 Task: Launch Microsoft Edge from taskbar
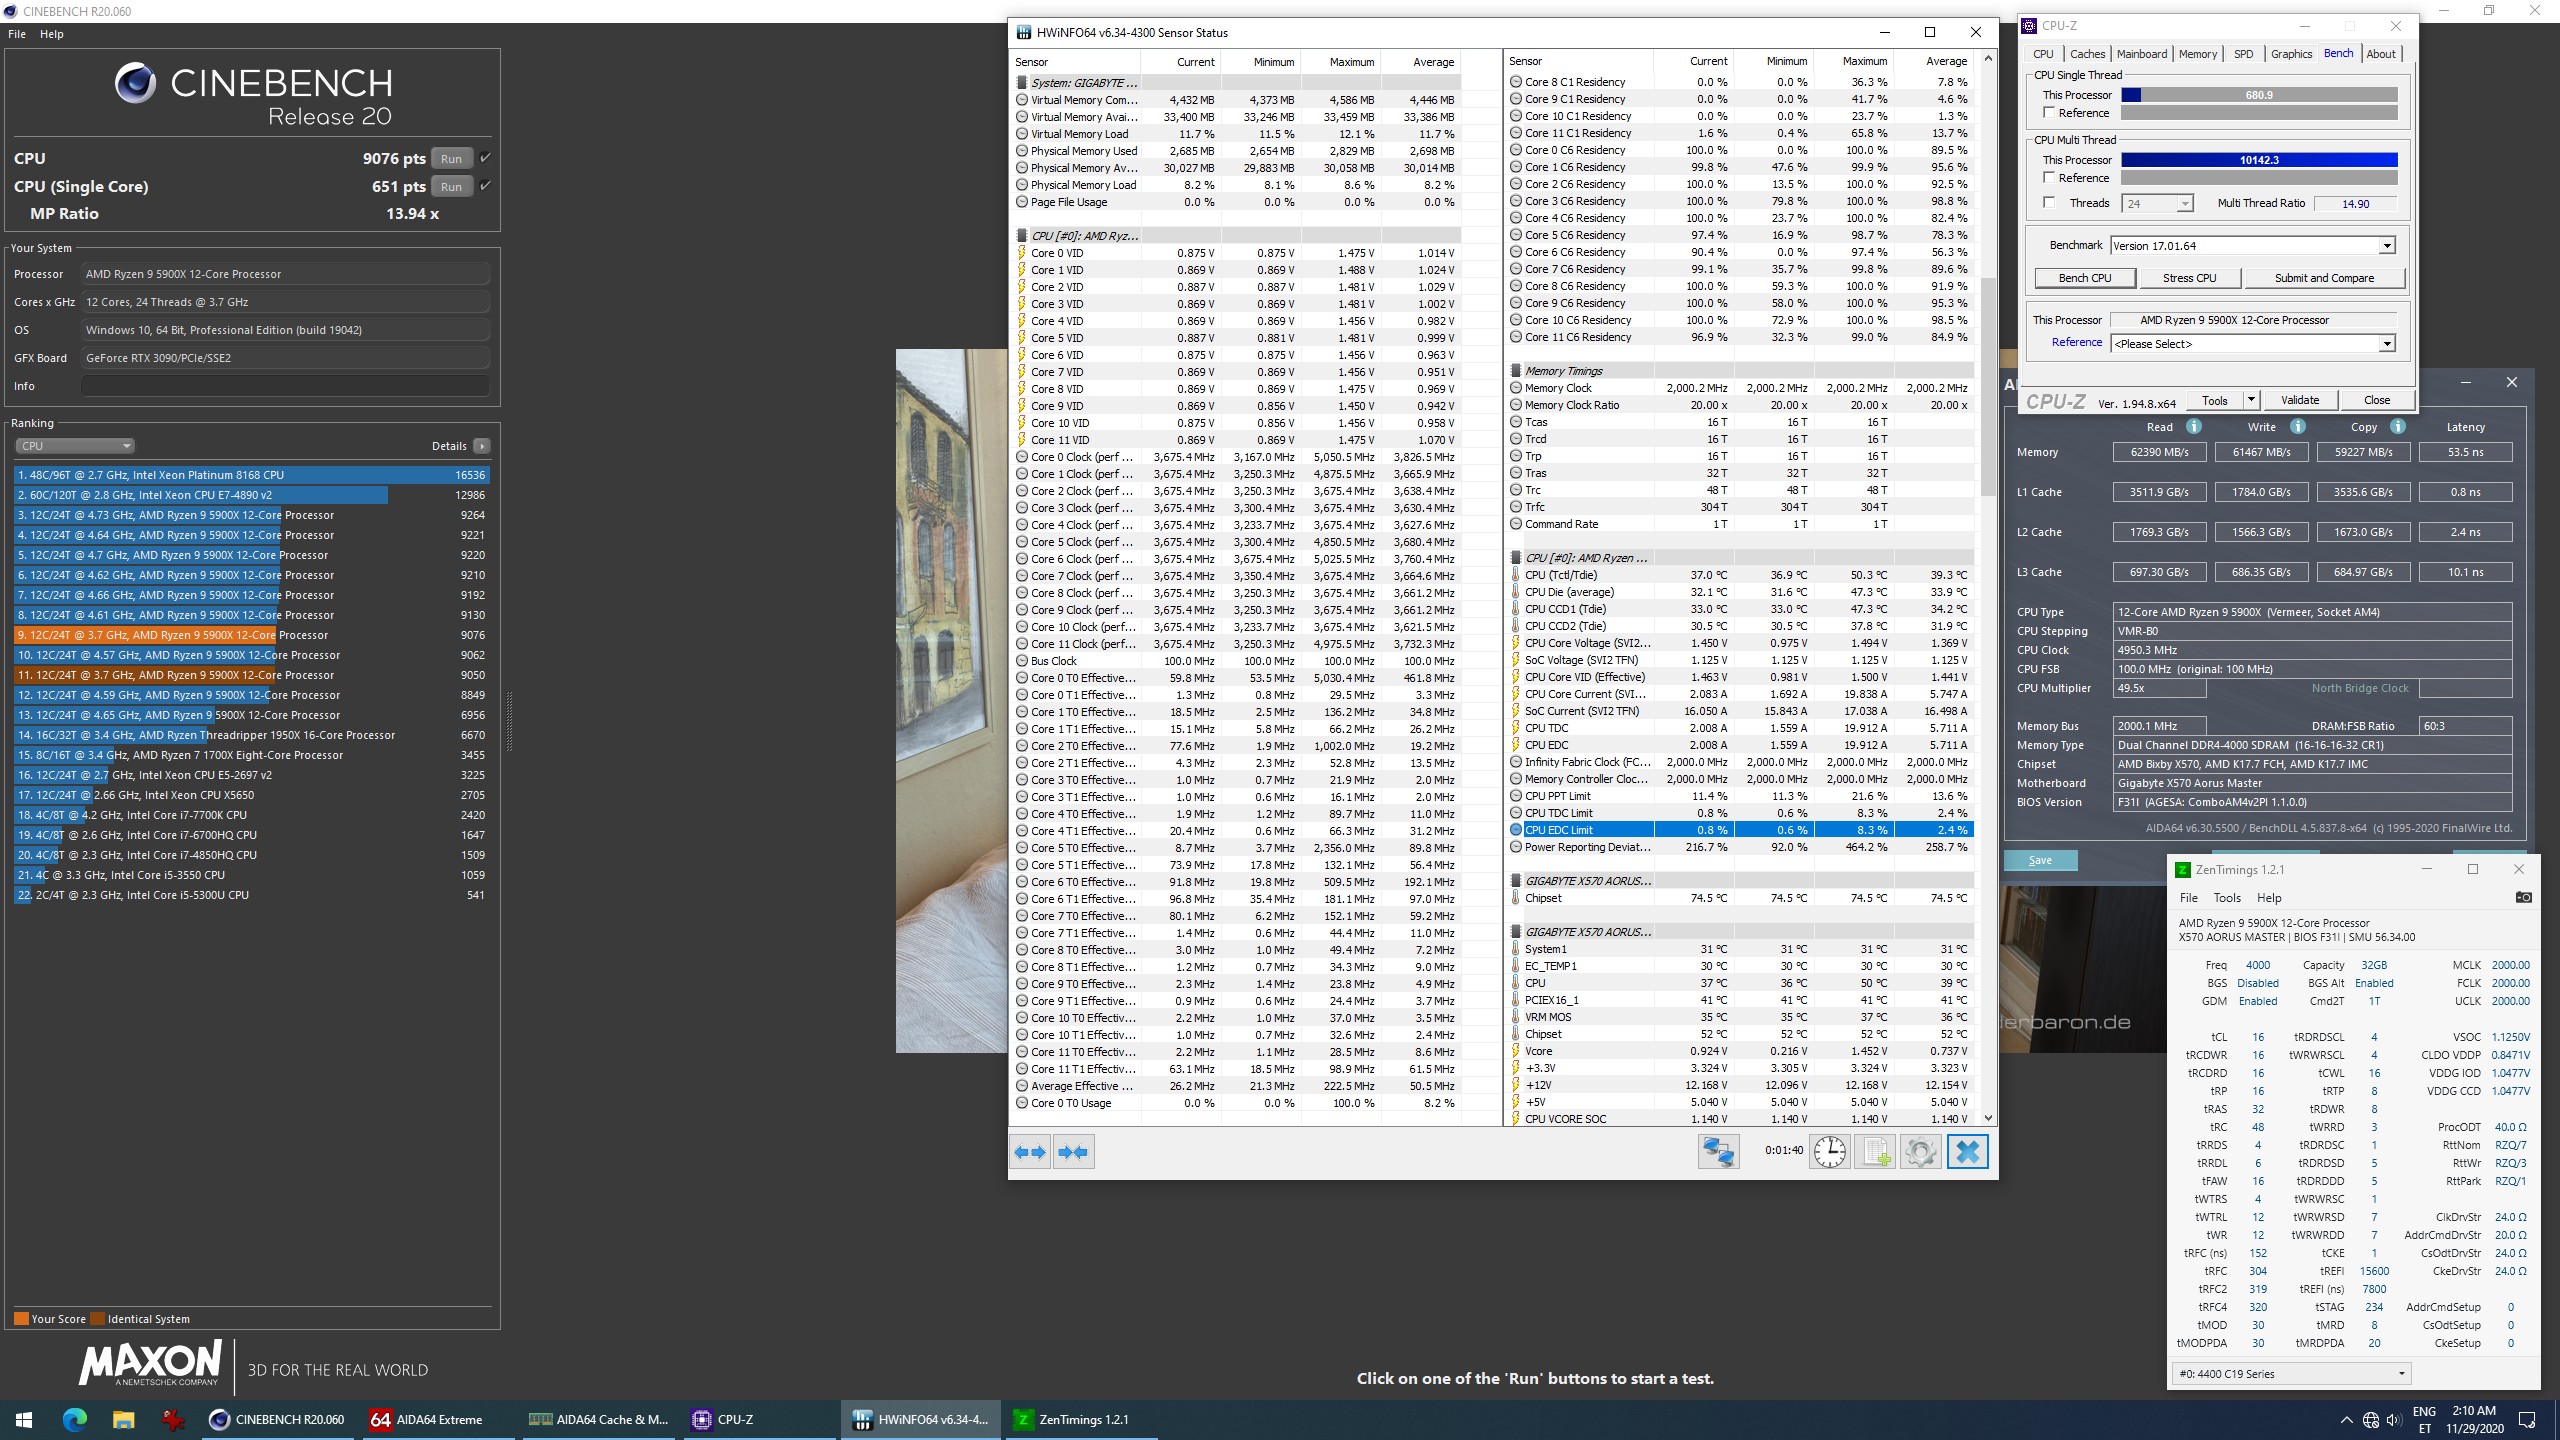(75, 1419)
